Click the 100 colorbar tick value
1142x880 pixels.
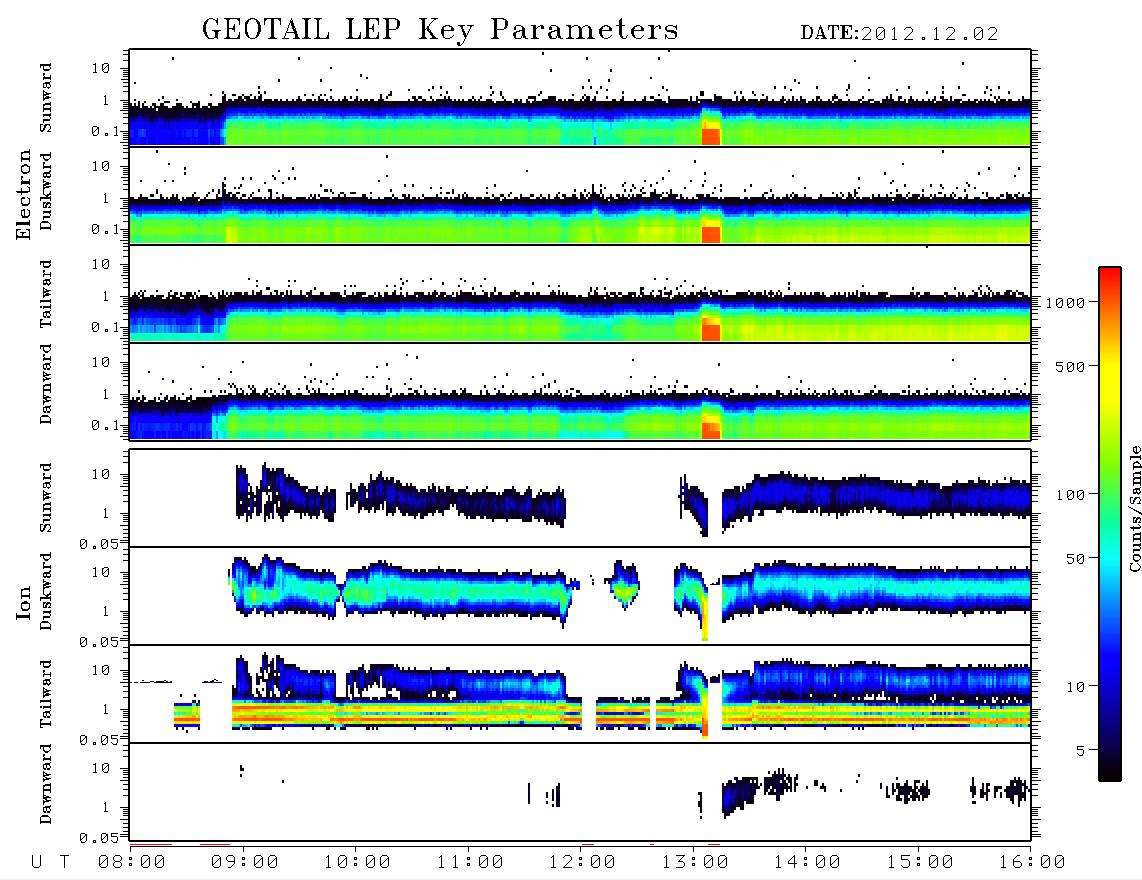[x=1070, y=495]
